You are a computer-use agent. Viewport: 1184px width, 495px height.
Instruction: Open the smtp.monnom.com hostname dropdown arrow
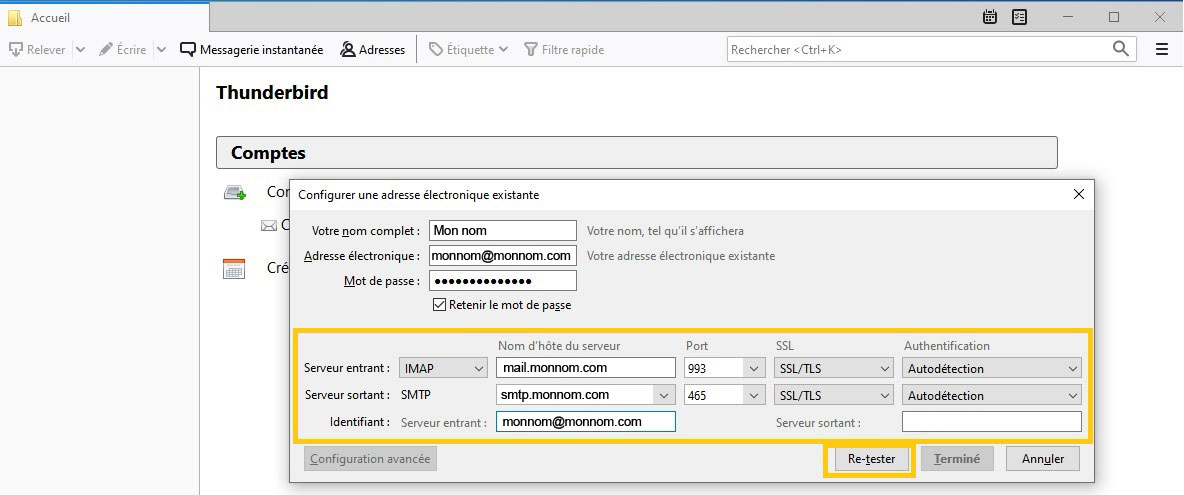click(663, 395)
